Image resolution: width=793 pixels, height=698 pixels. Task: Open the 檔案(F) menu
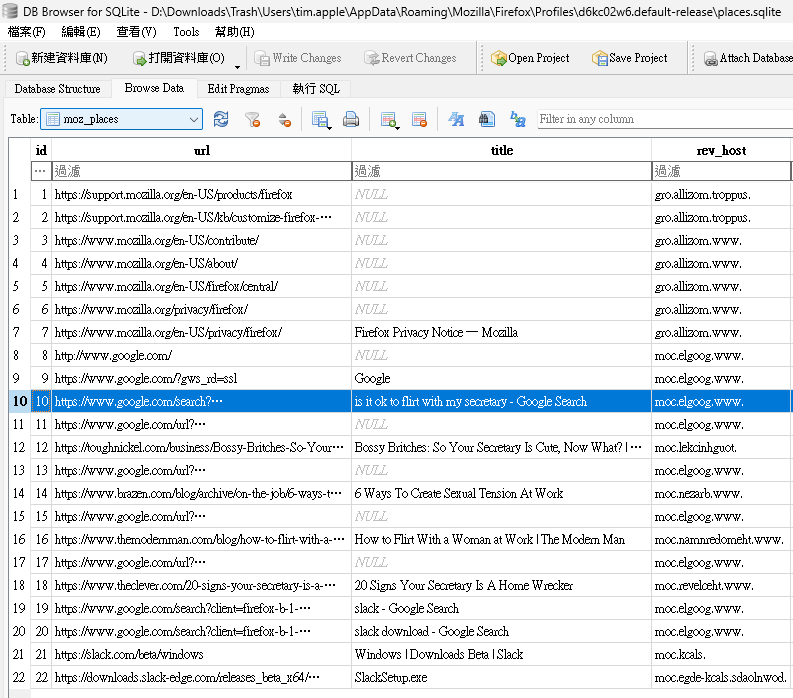(27, 32)
